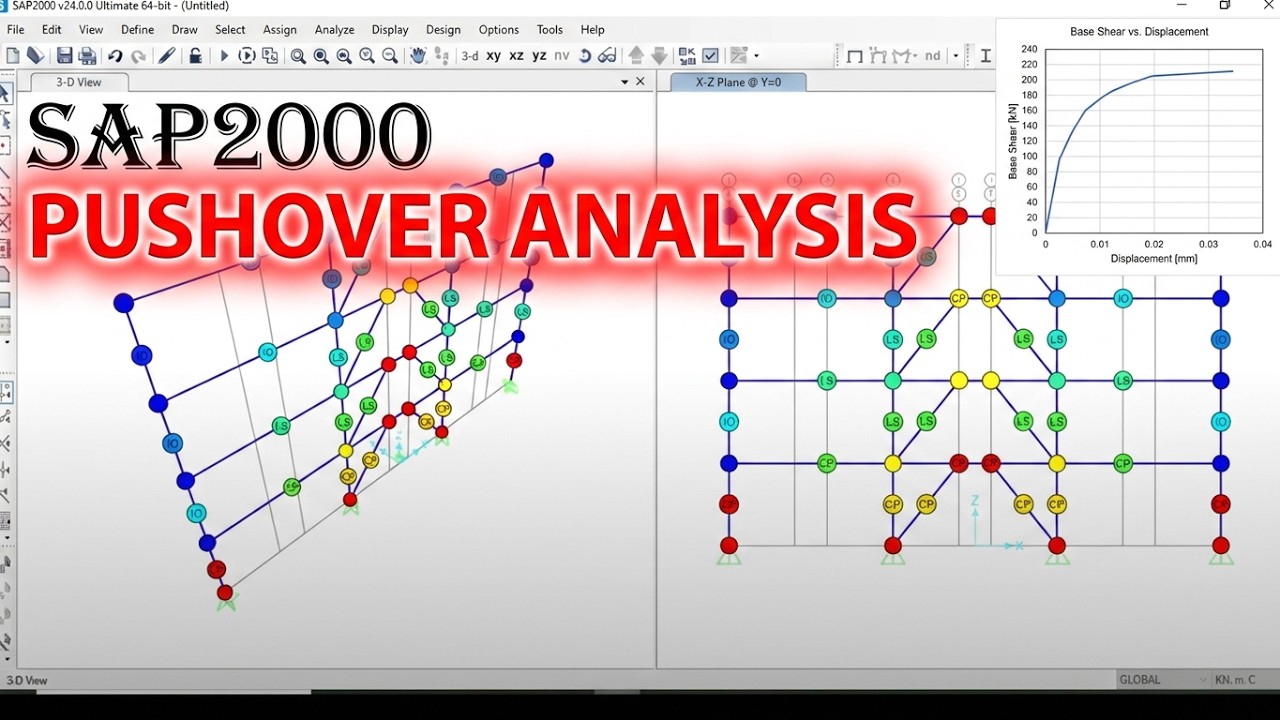The image size is (1280, 720).
Task: Click the Zoom In One Step icon
Action: tap(367, 56)
